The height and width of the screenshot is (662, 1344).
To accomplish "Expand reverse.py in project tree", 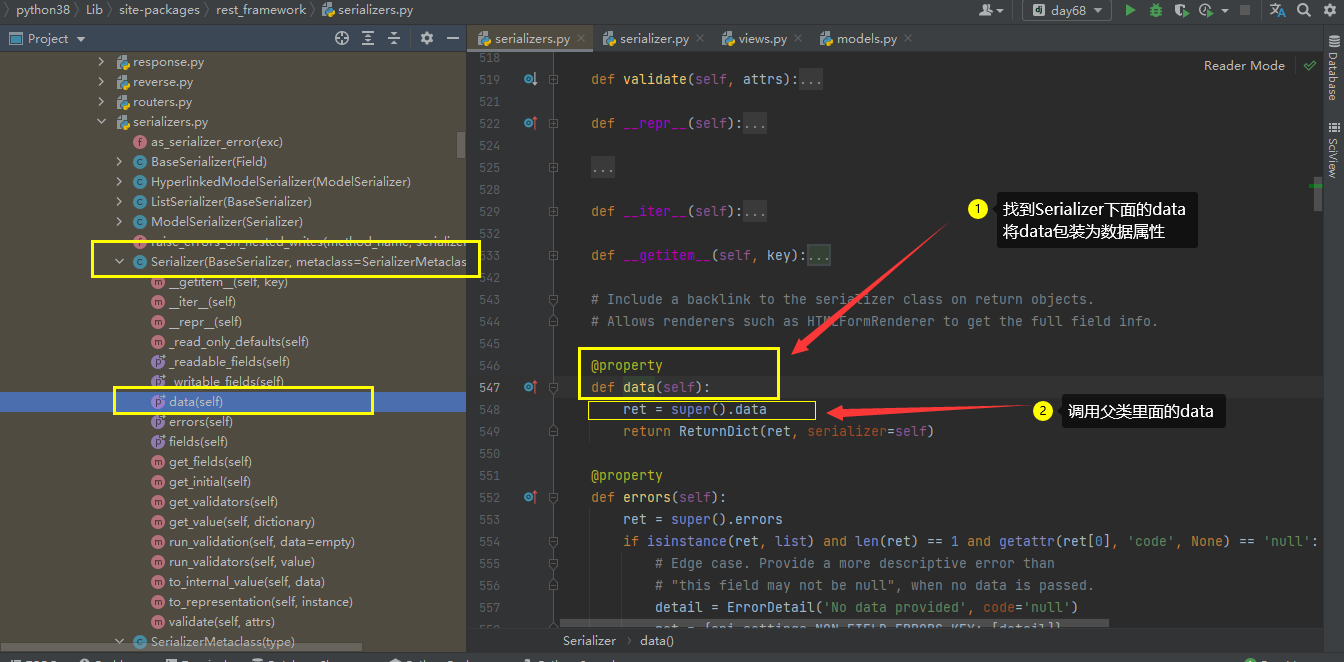I will [101, 82].
